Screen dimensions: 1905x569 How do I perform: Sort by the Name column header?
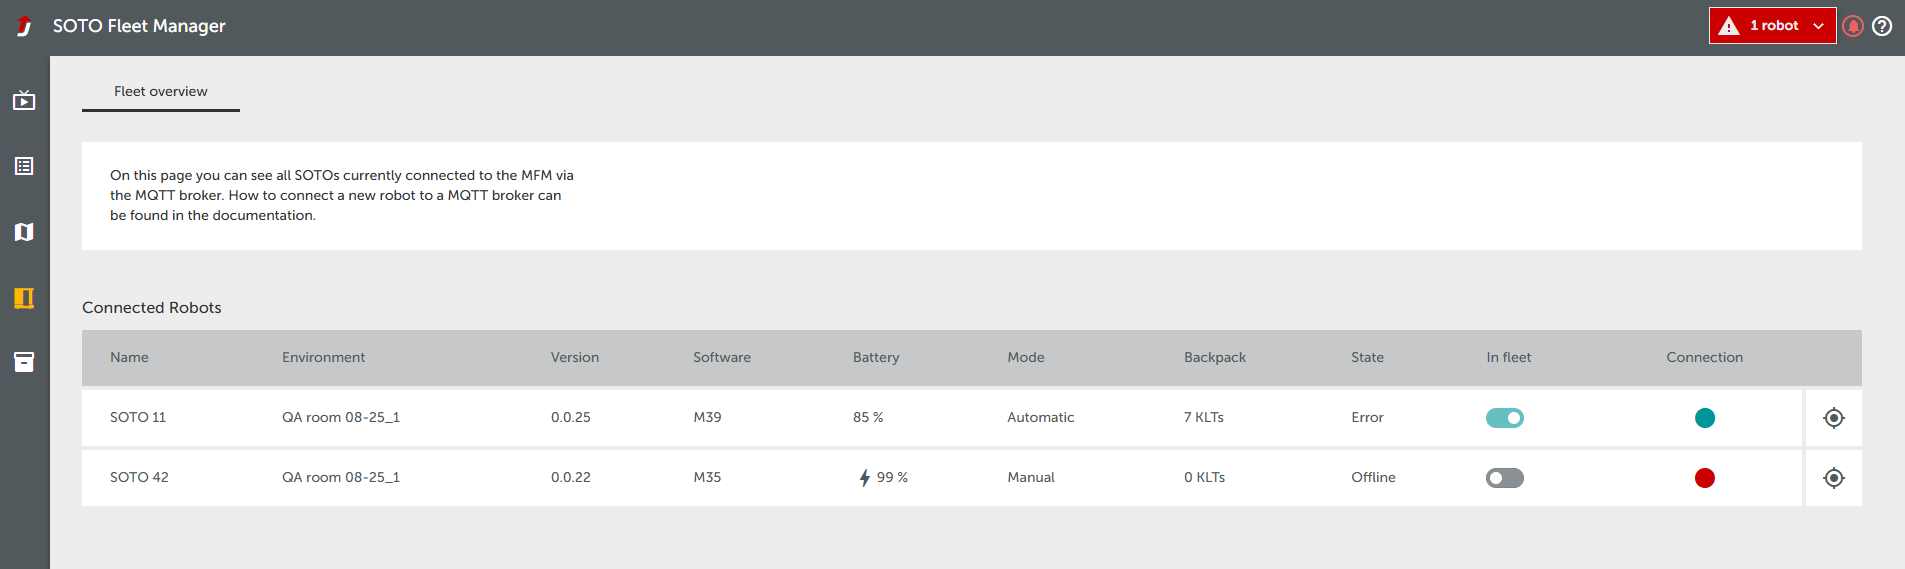pos(129,357)
